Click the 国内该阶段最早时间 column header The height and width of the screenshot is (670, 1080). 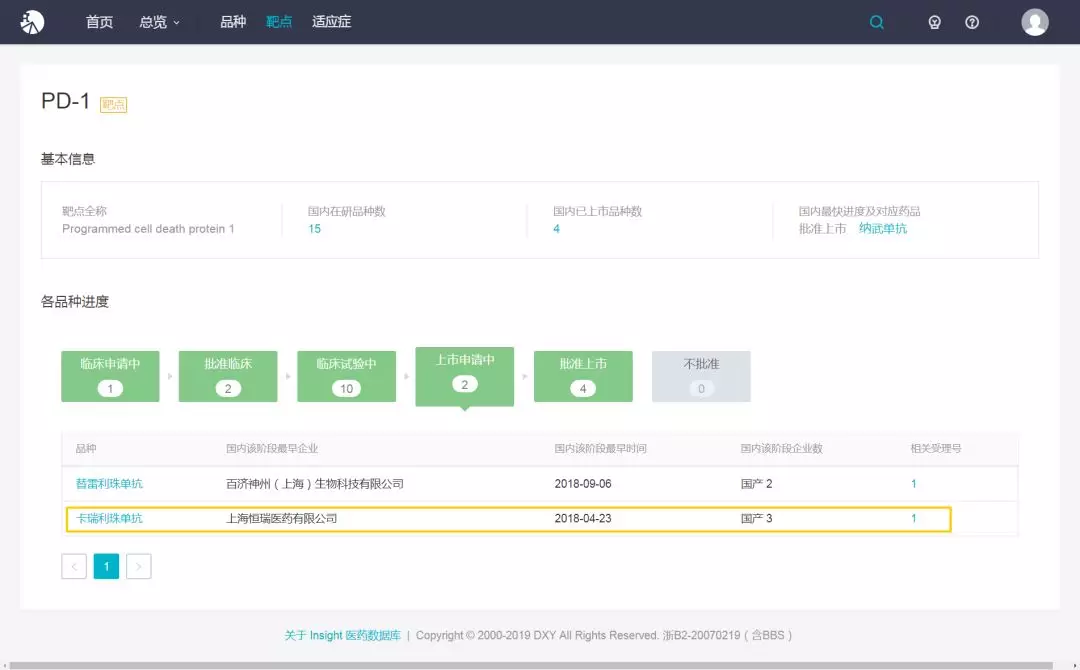(x=600, y=448)
